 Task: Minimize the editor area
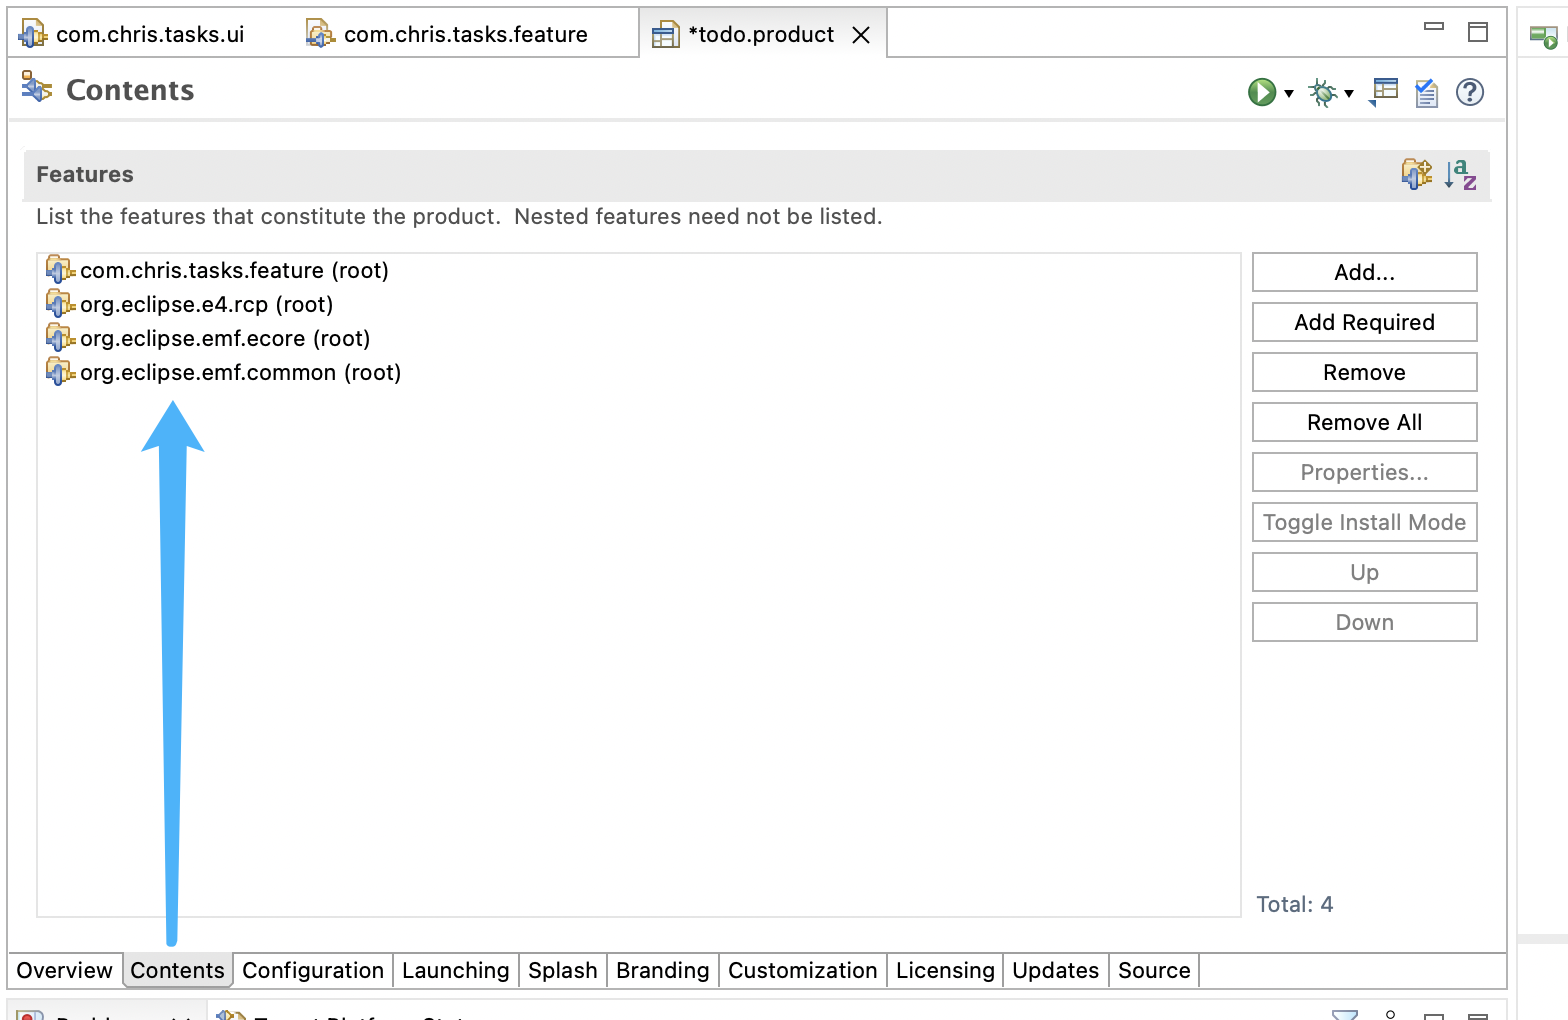[1434, 27]
